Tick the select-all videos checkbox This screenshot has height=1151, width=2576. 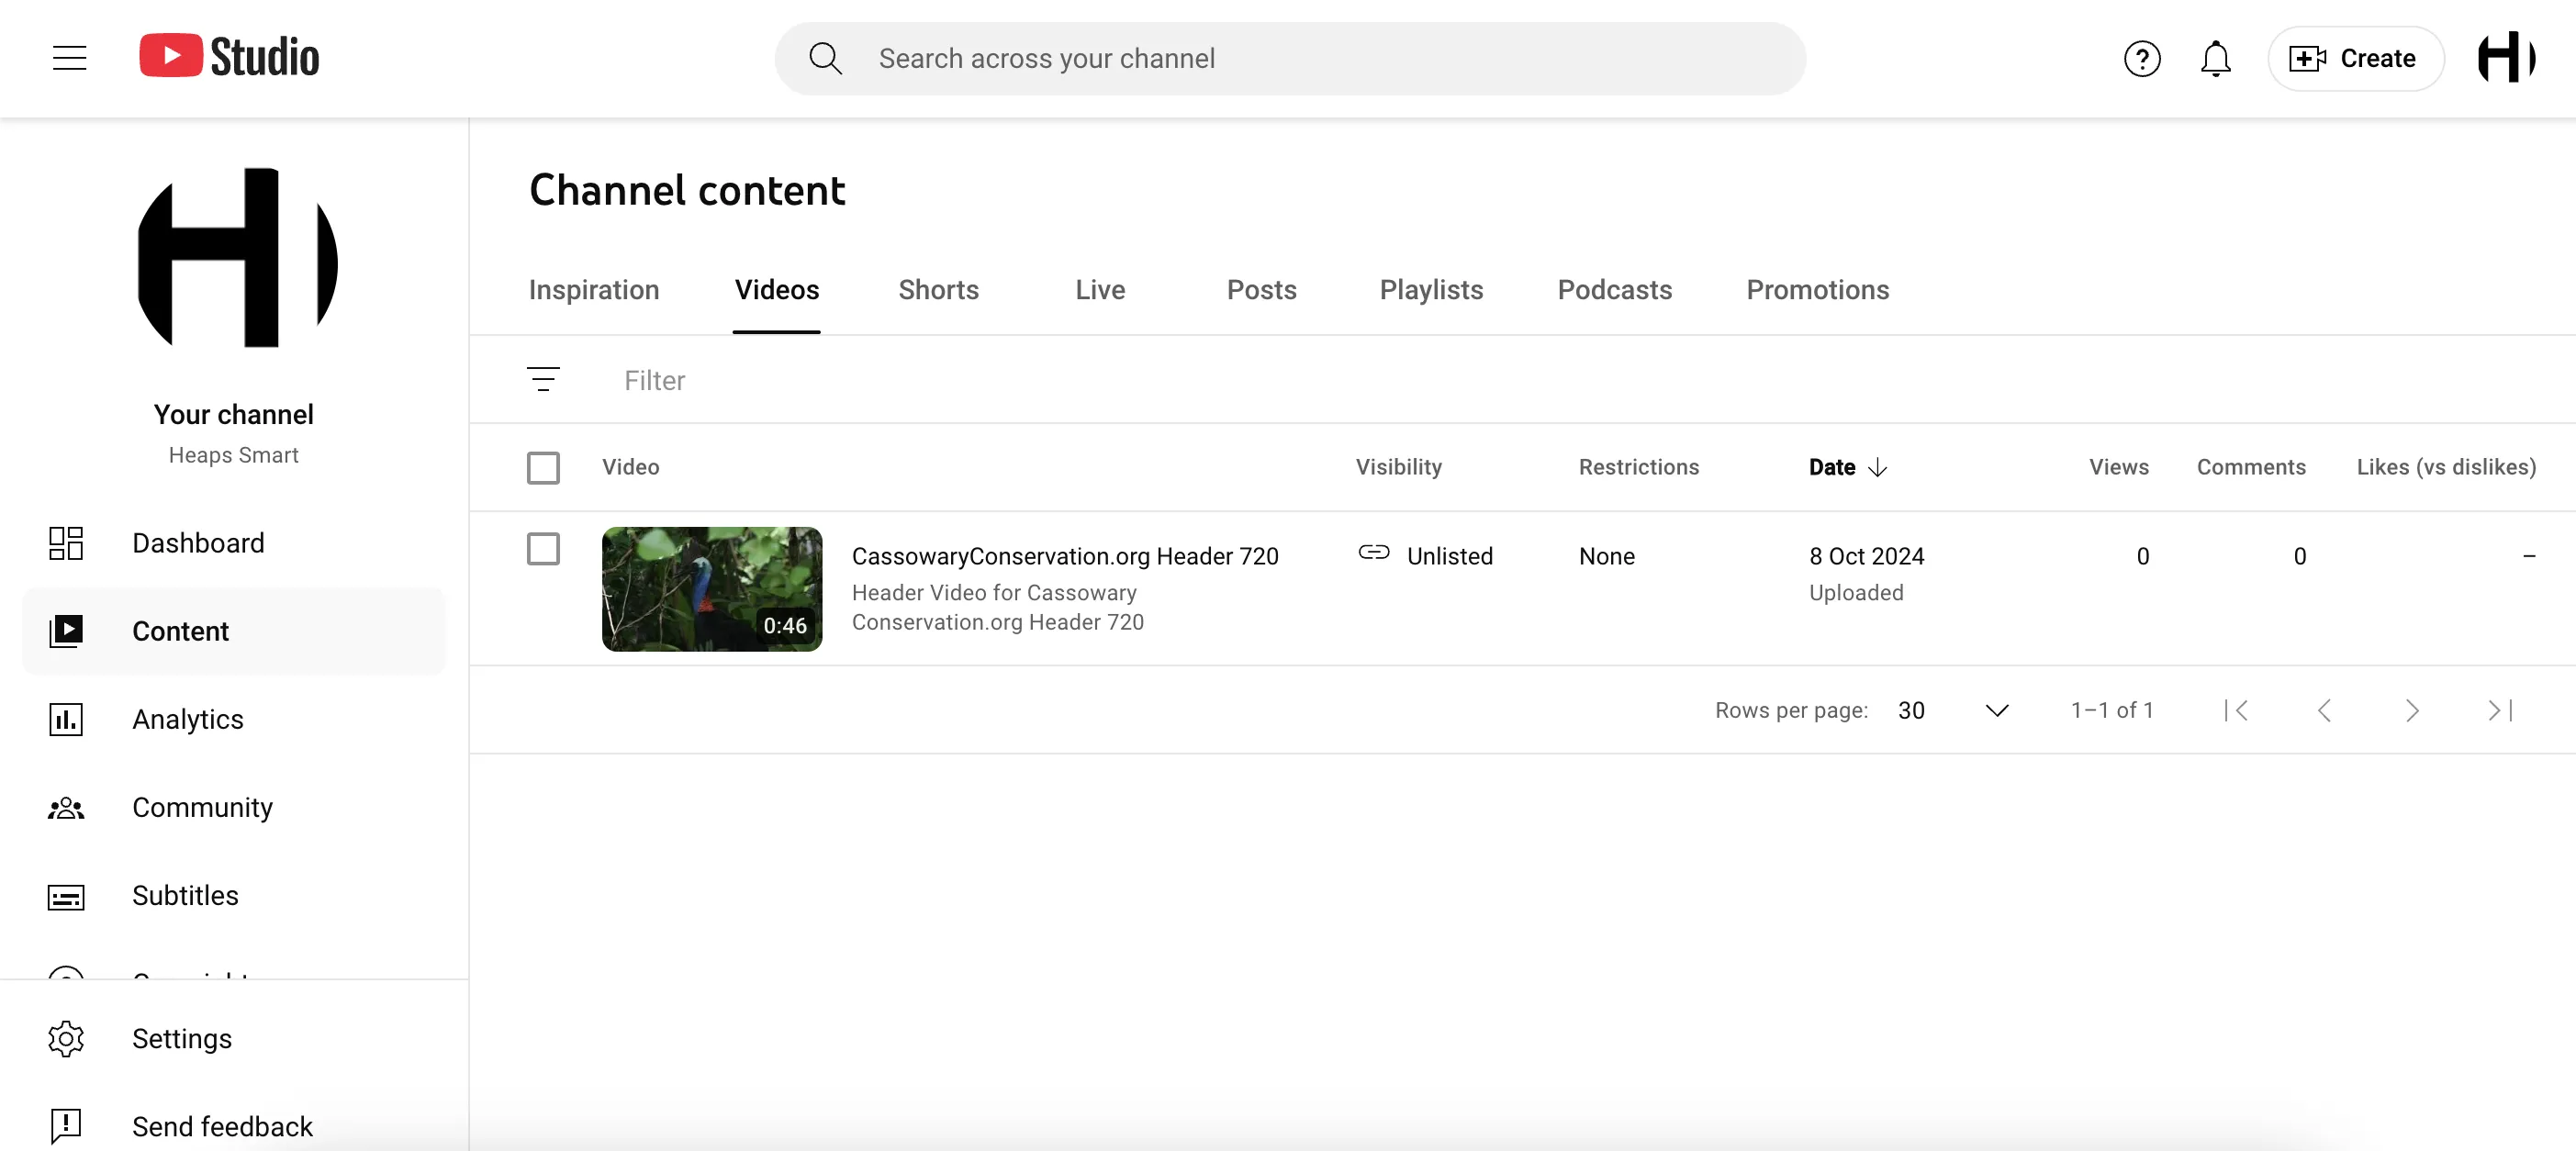click(x=543, y=467)
